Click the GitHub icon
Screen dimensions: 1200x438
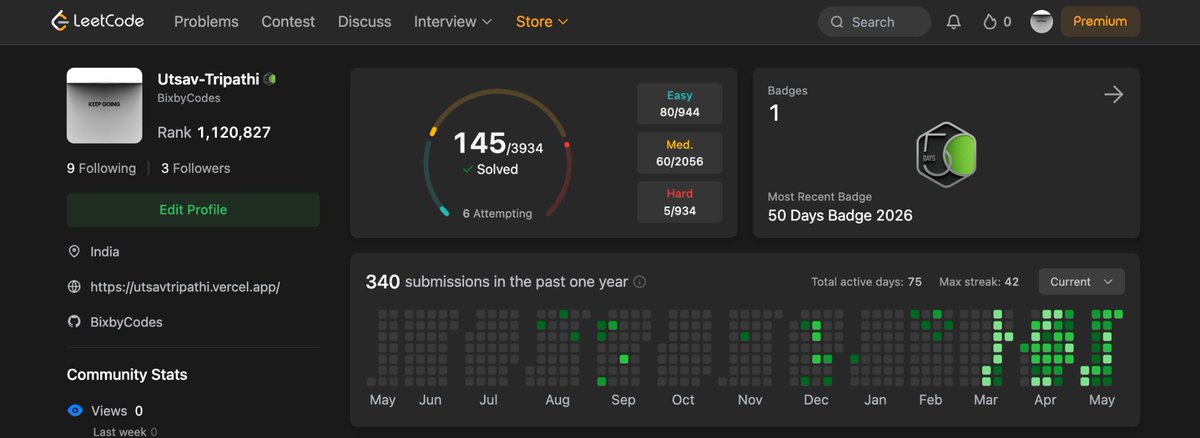[74, 322]
